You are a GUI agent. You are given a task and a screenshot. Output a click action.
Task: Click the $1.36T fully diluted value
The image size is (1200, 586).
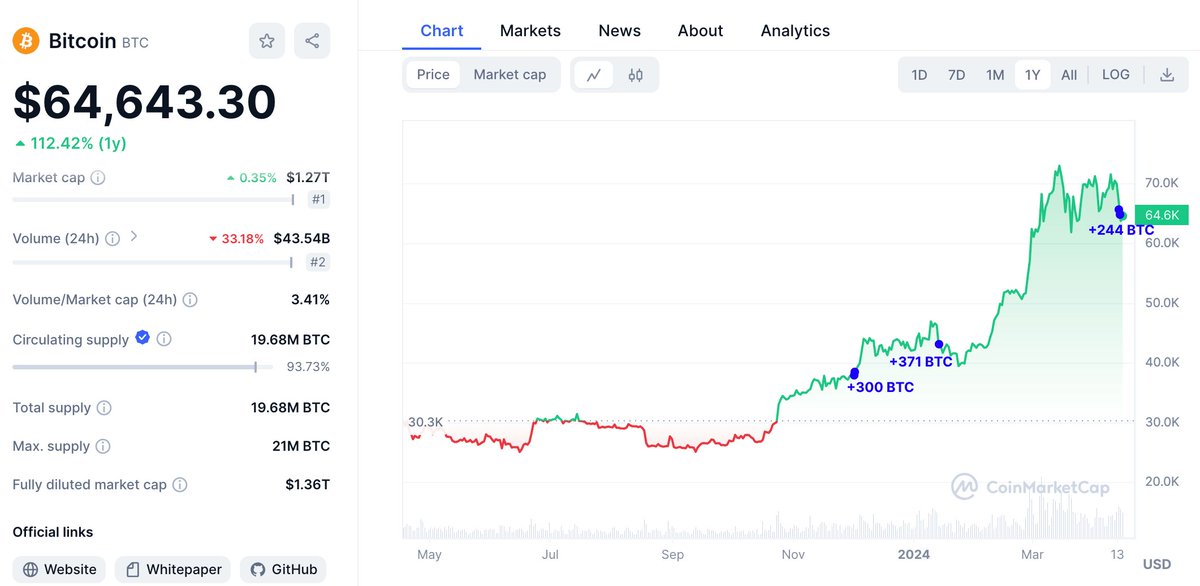click(x=307, y=485)
